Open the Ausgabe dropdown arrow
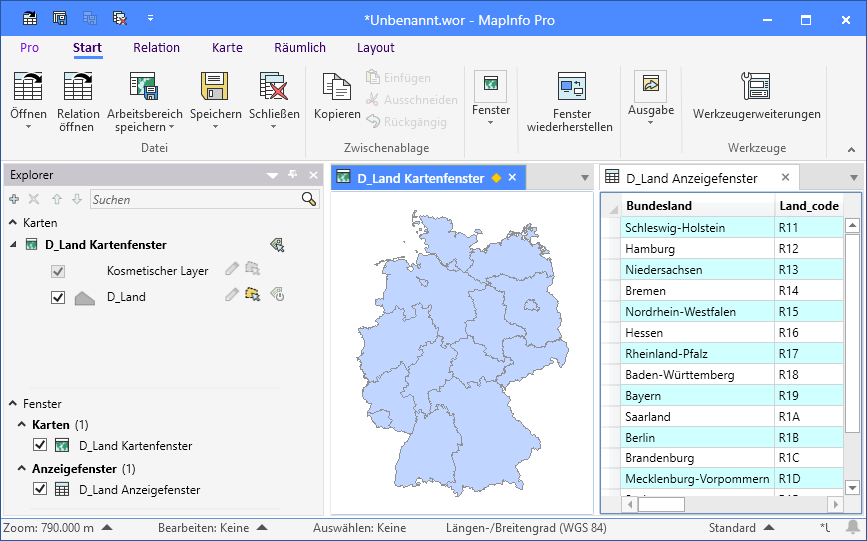867x541 pixels. 650,123
